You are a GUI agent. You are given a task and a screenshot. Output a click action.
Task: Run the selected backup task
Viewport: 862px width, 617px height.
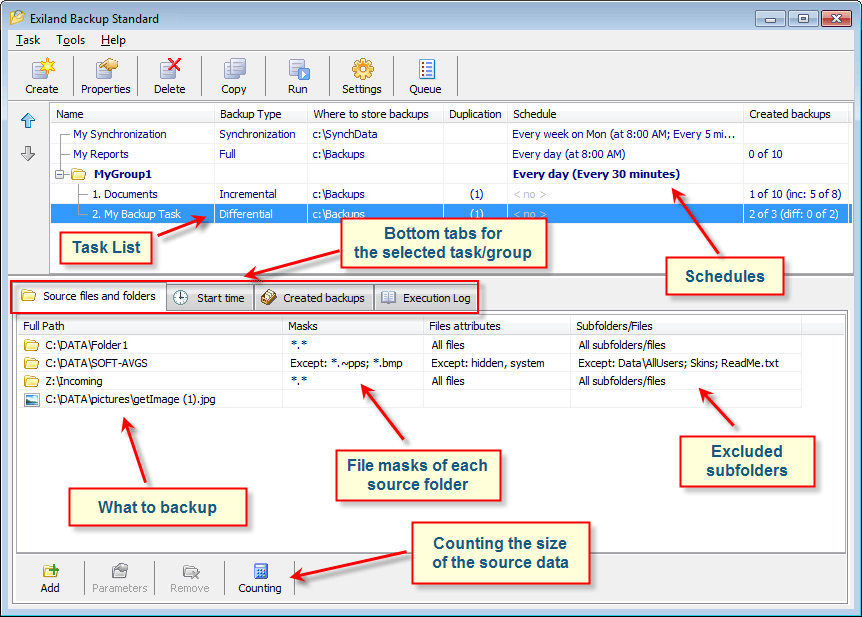click(298, 69)
